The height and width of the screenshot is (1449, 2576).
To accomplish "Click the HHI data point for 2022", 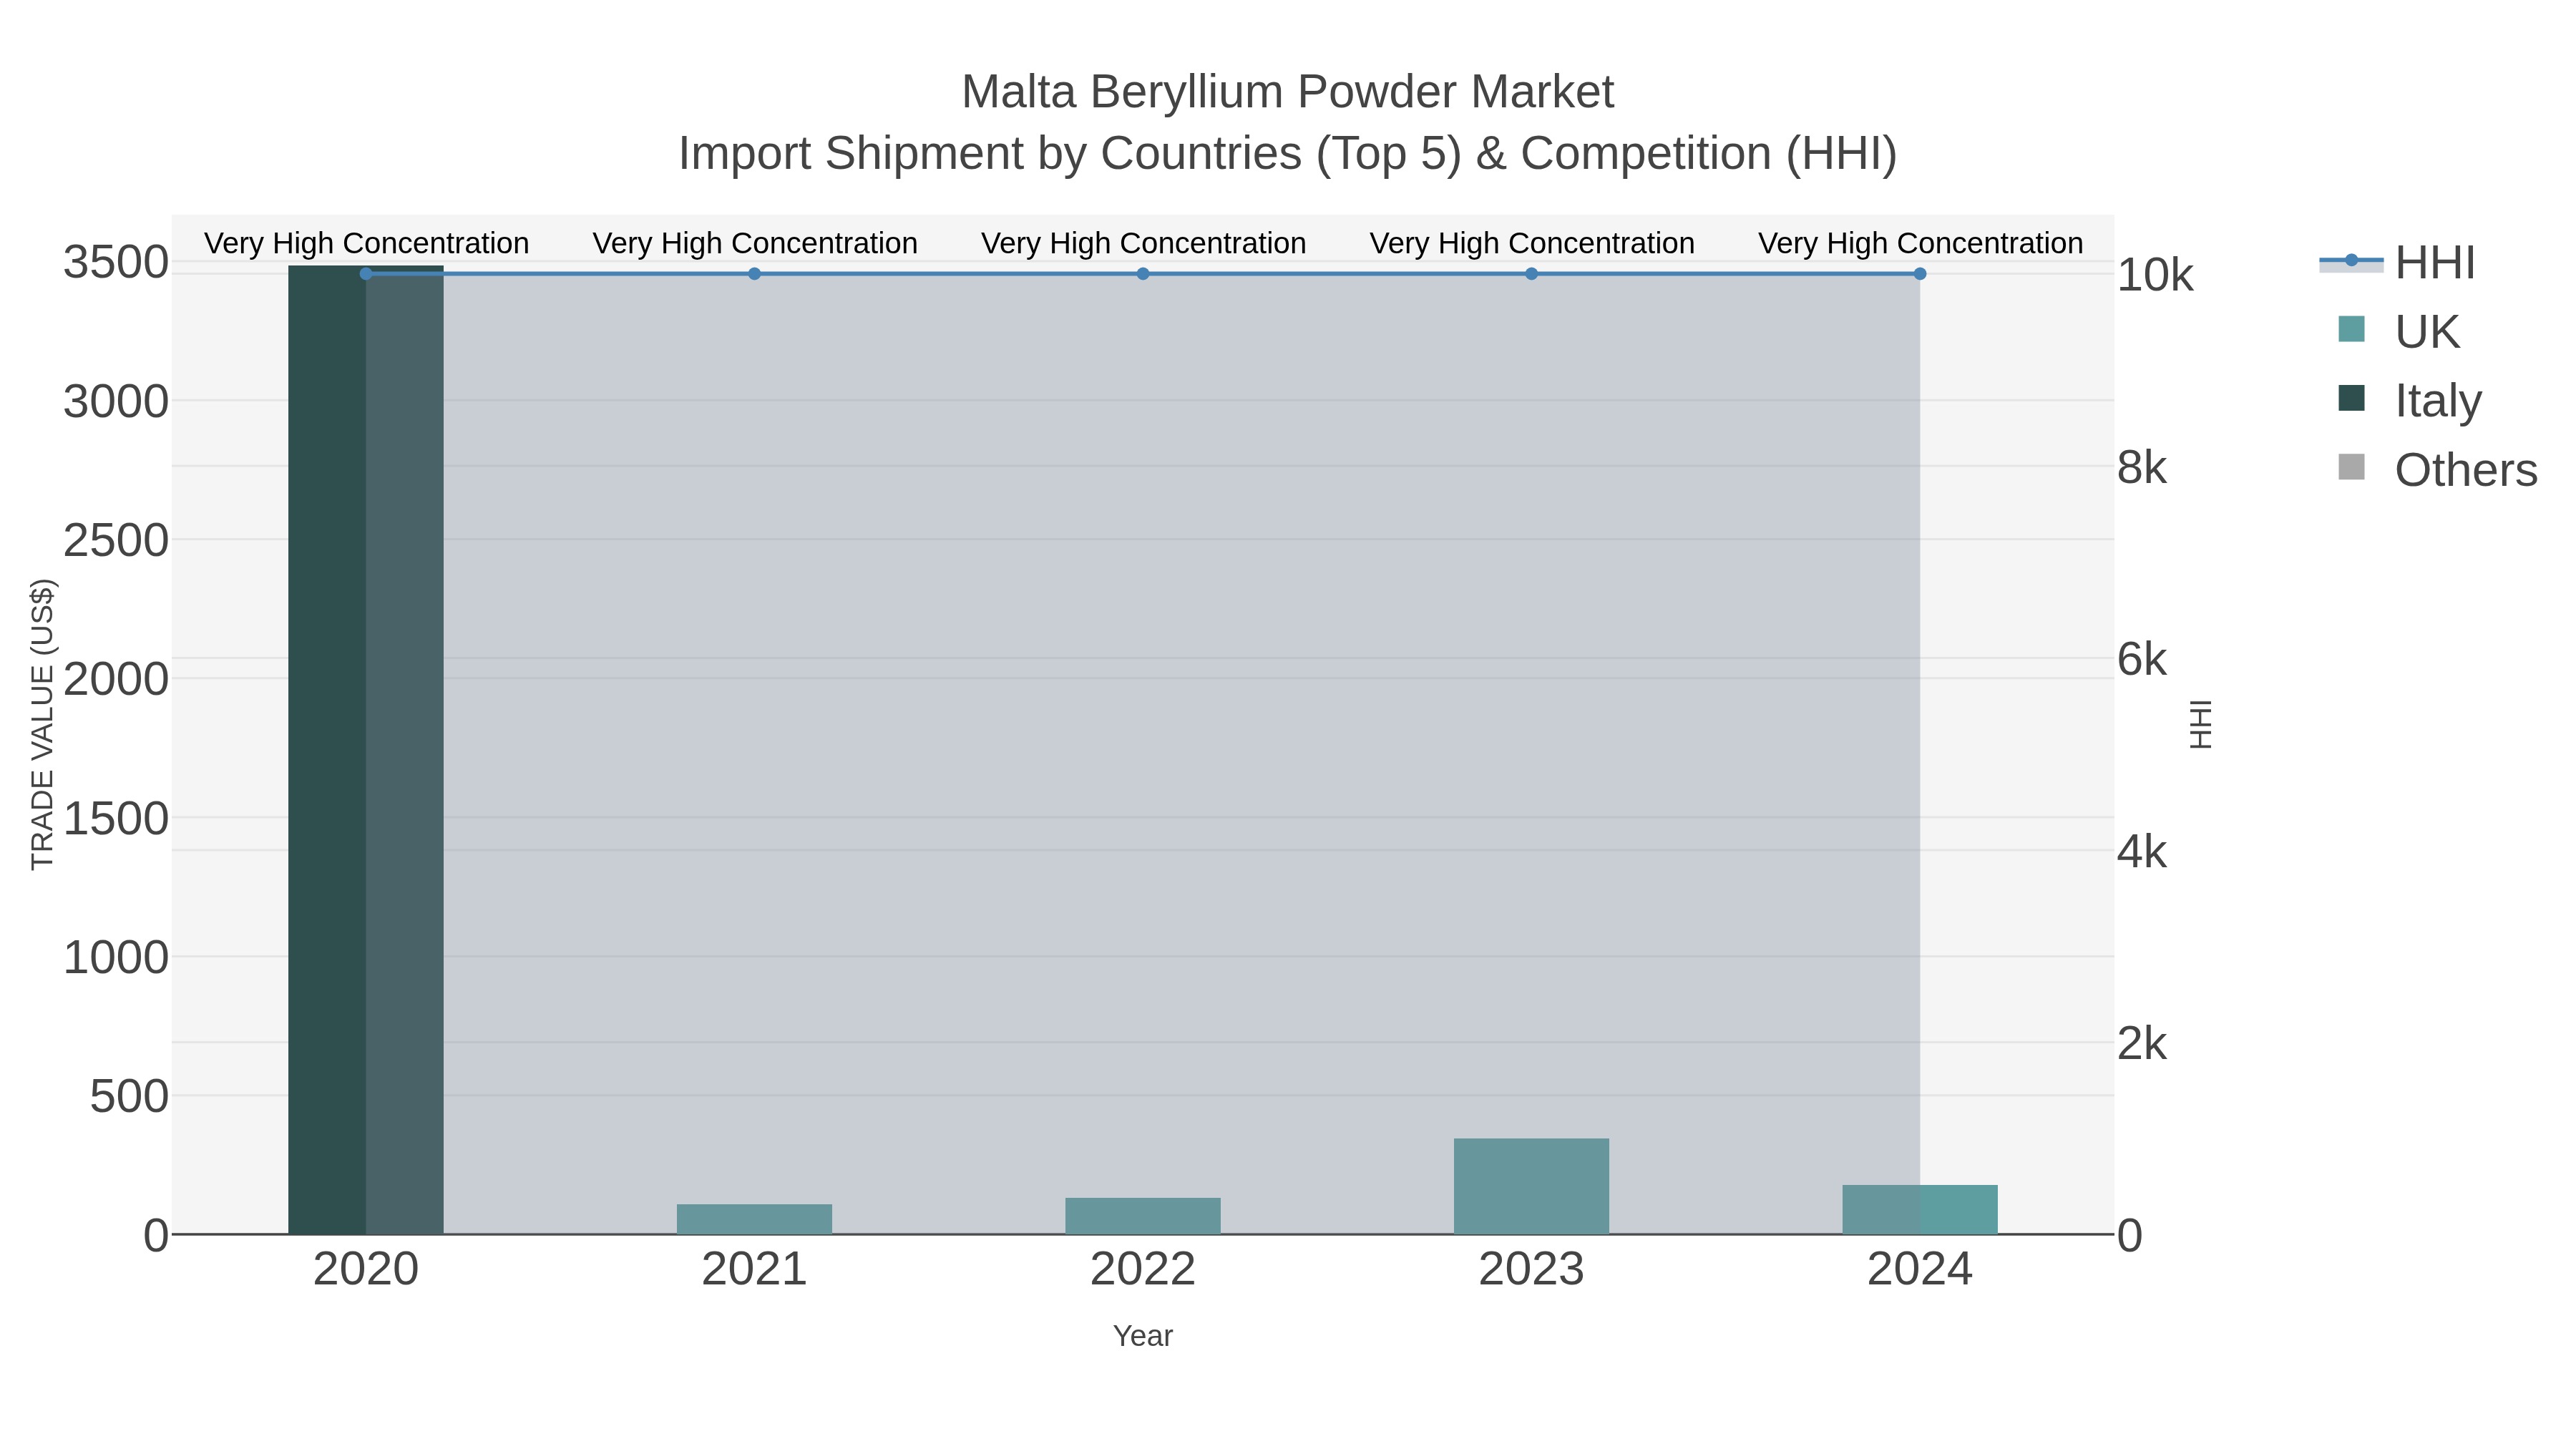I will (x=1143, y=274).
